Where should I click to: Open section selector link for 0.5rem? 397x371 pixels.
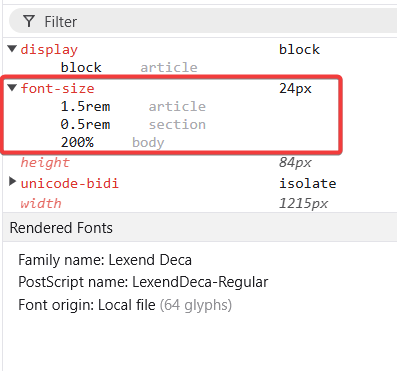tap(177, 125)
